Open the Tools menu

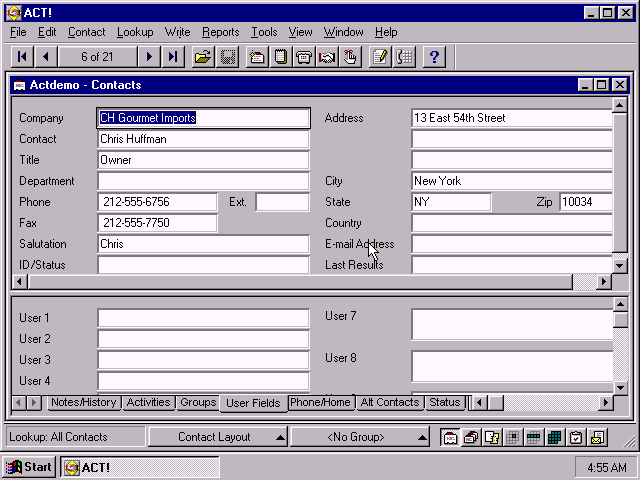click(x=264, y=32)
